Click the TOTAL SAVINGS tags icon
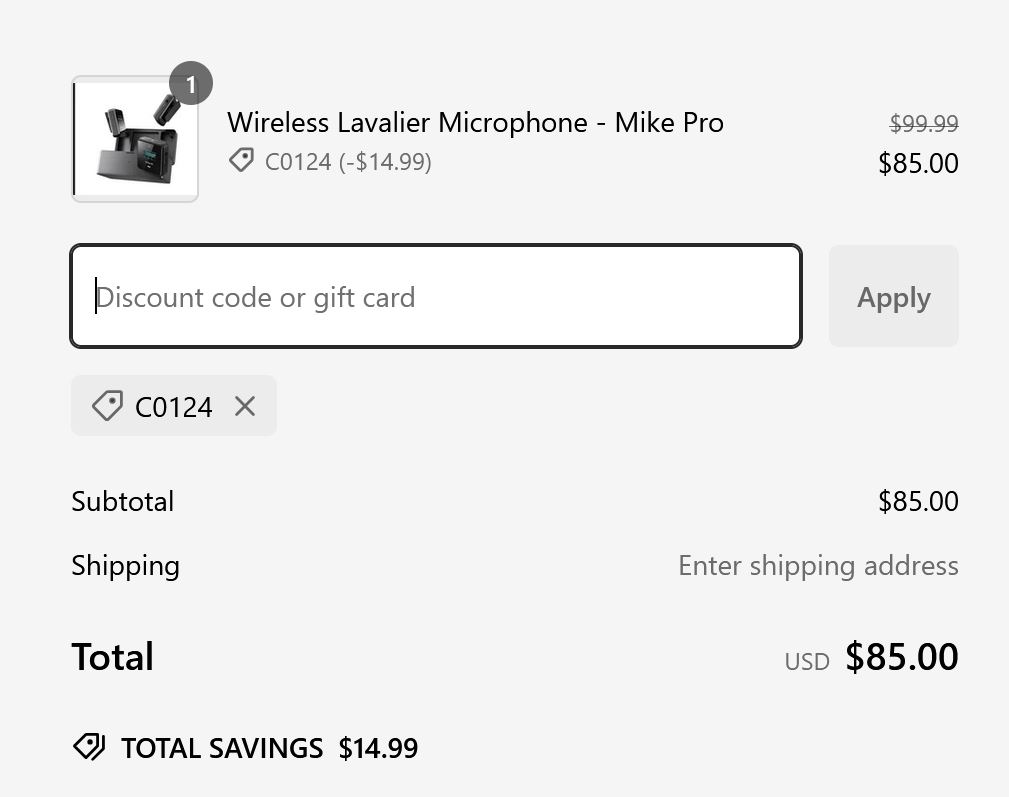This screenshot has width=1009, height=797. tap(89, 747)
